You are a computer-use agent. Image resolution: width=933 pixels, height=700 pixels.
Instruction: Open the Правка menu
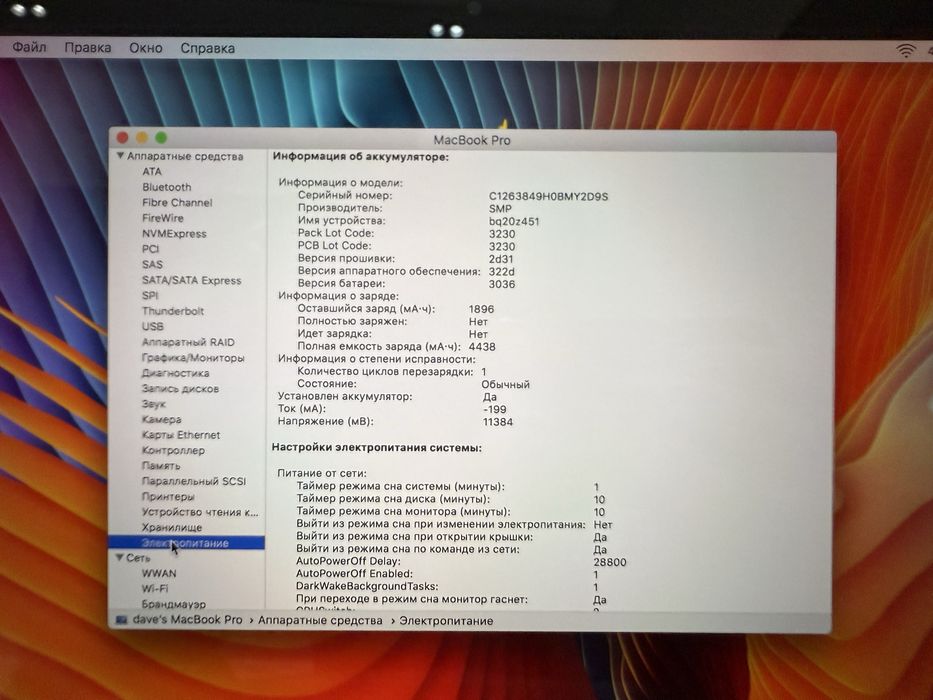click(x=87, y=48)
